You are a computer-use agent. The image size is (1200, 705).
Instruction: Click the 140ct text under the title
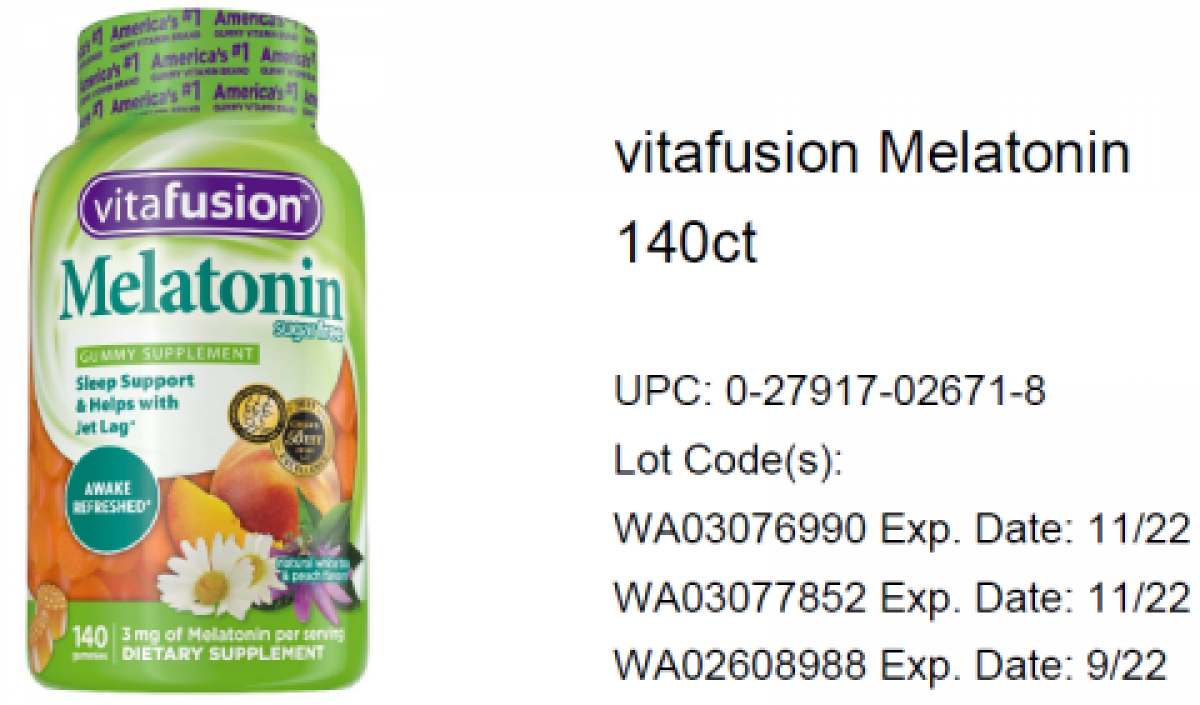[687, 243]
